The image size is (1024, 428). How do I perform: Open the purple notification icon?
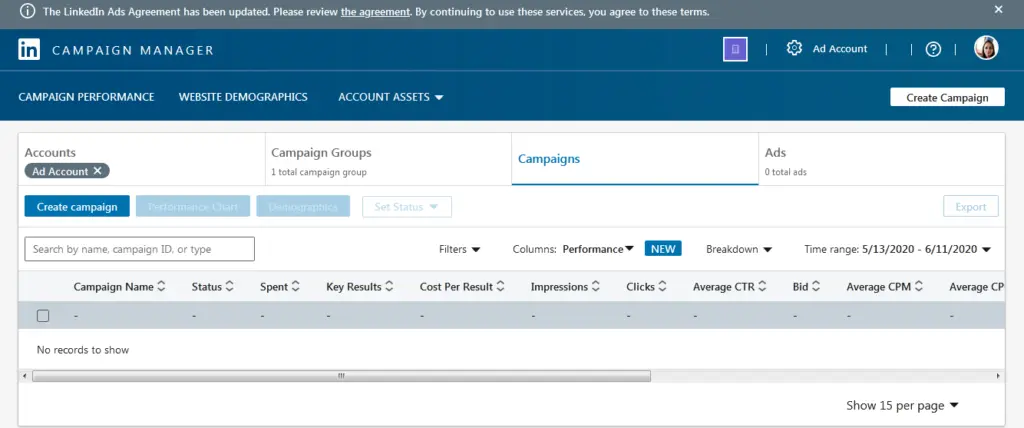(735, 49)
